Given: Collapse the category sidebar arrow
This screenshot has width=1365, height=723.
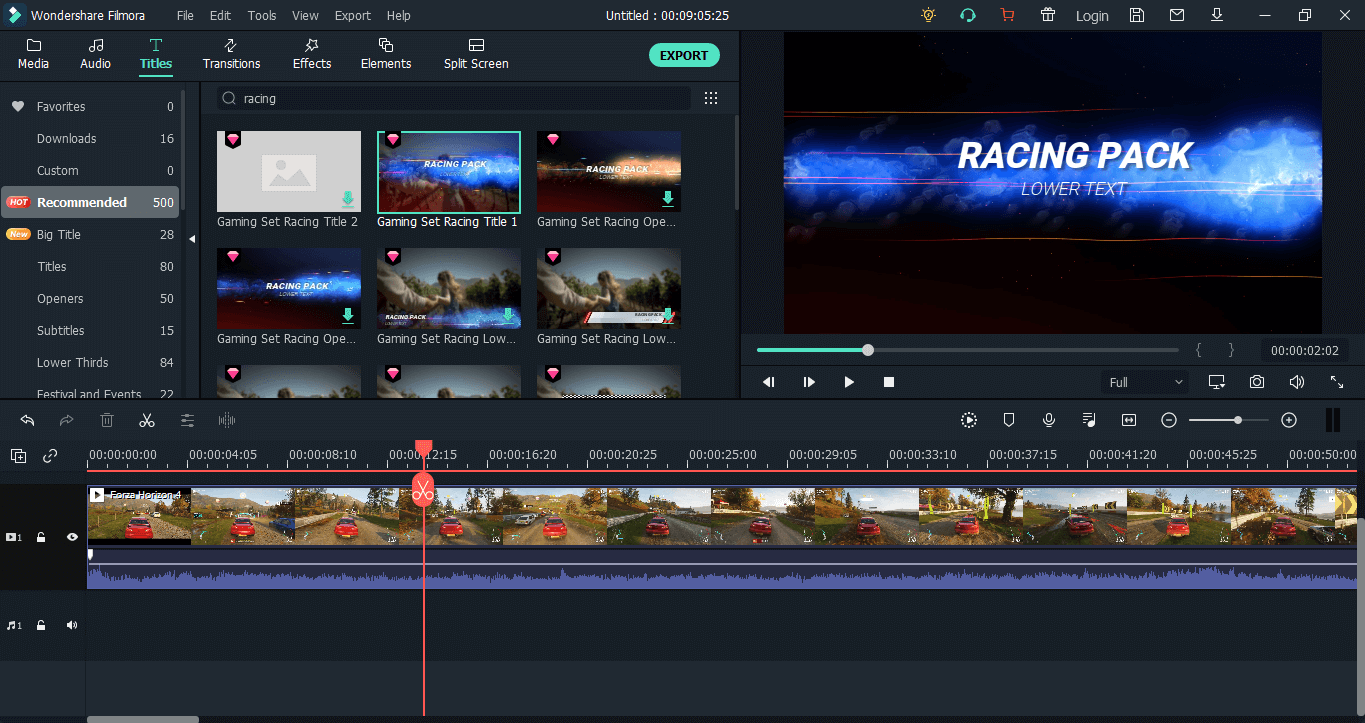Looking at the screenshot, I should [192, 238].
